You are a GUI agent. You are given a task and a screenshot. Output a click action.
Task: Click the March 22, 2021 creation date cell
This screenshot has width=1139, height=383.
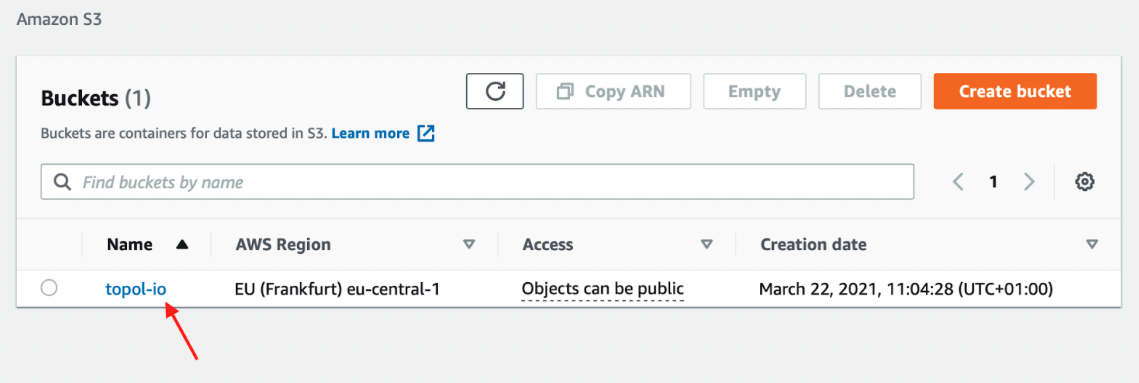point(906,289)
